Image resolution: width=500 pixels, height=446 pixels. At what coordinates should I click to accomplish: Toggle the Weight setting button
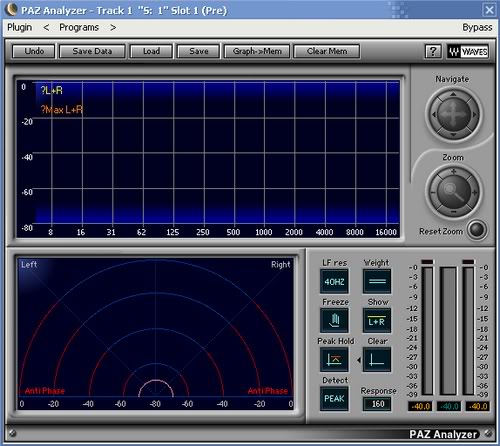(x=377, y=282)
